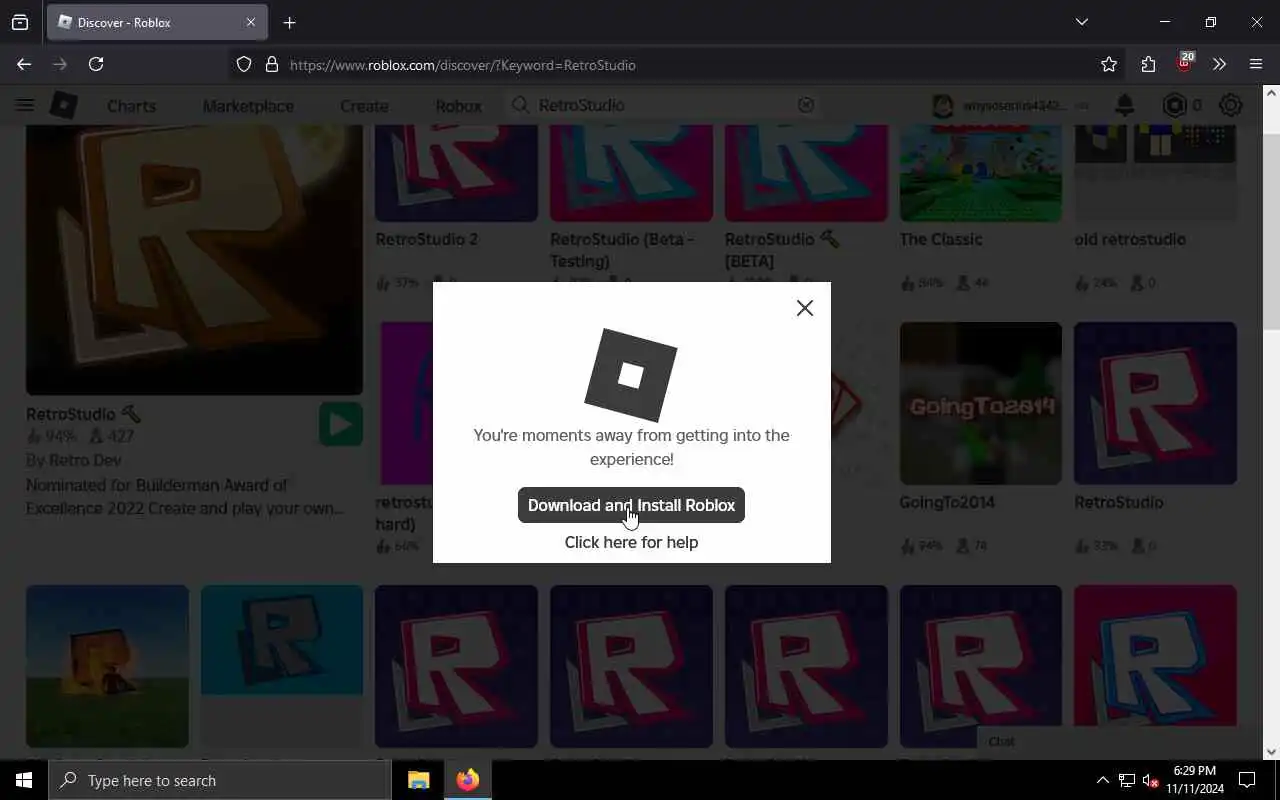Screen dimensions: 1280x800
Task: Open the Windows Start menu
Action: (x=24, y=780)
